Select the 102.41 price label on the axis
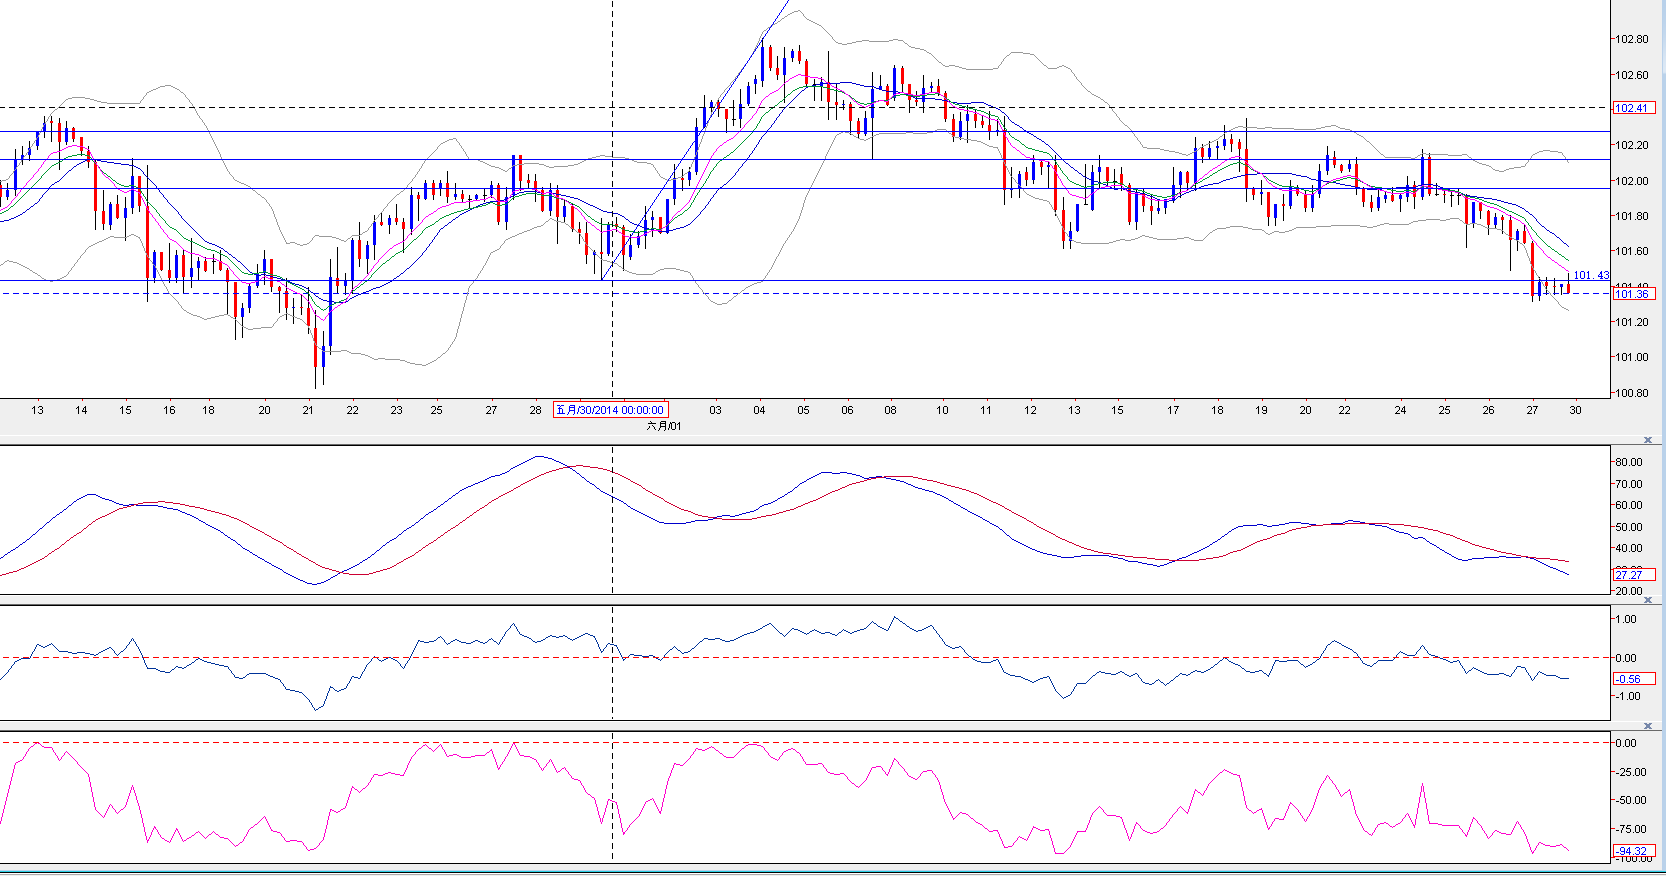Viewport: 1666px width, 876px height. pos(1632,108)
